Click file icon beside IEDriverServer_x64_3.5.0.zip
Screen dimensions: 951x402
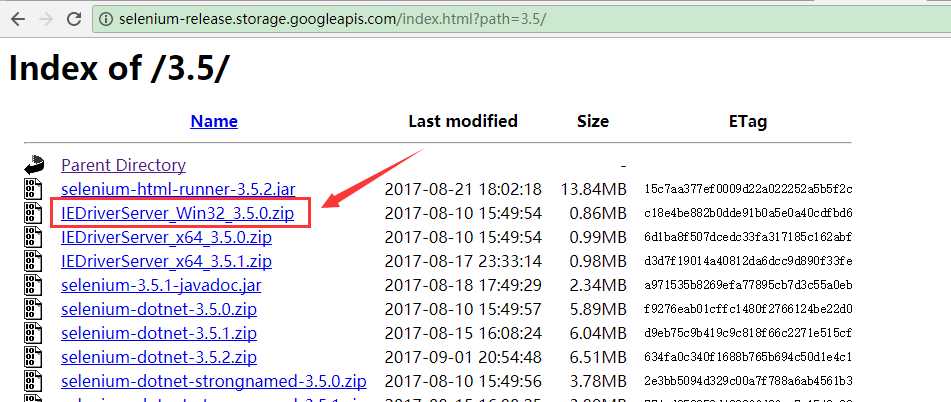pos(33,238)
